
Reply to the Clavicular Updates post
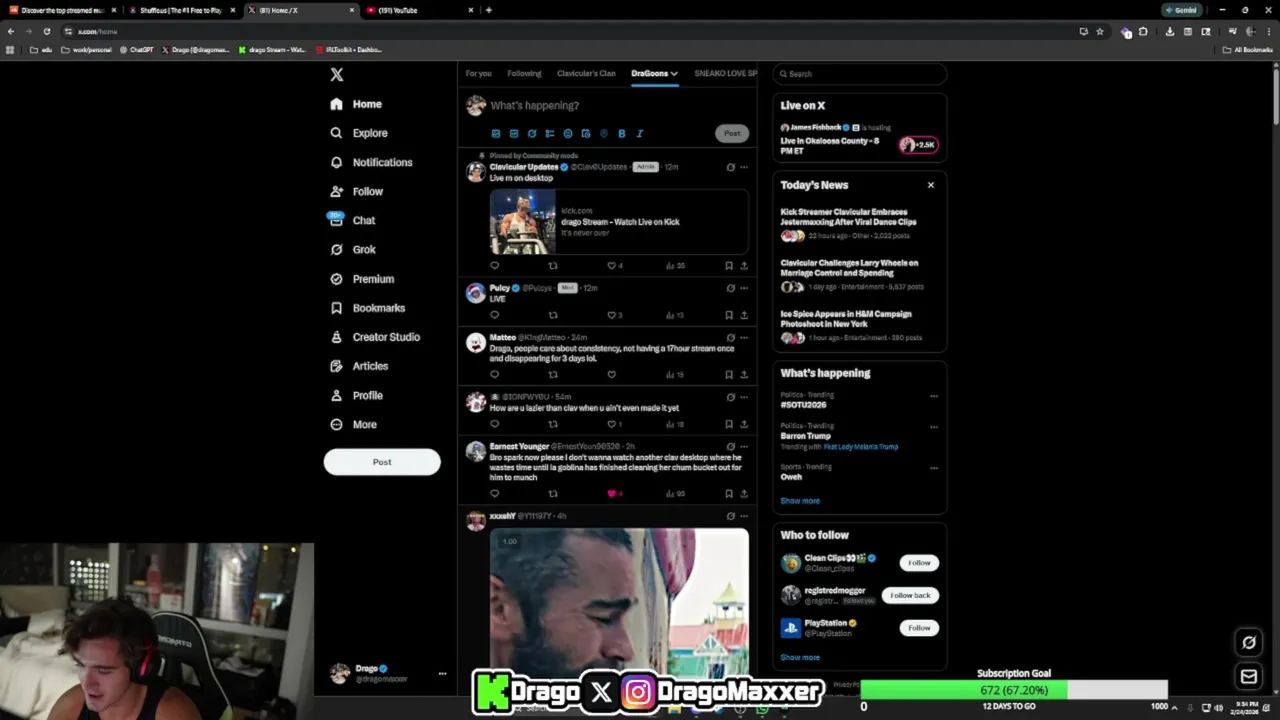[x=494, y=266]
